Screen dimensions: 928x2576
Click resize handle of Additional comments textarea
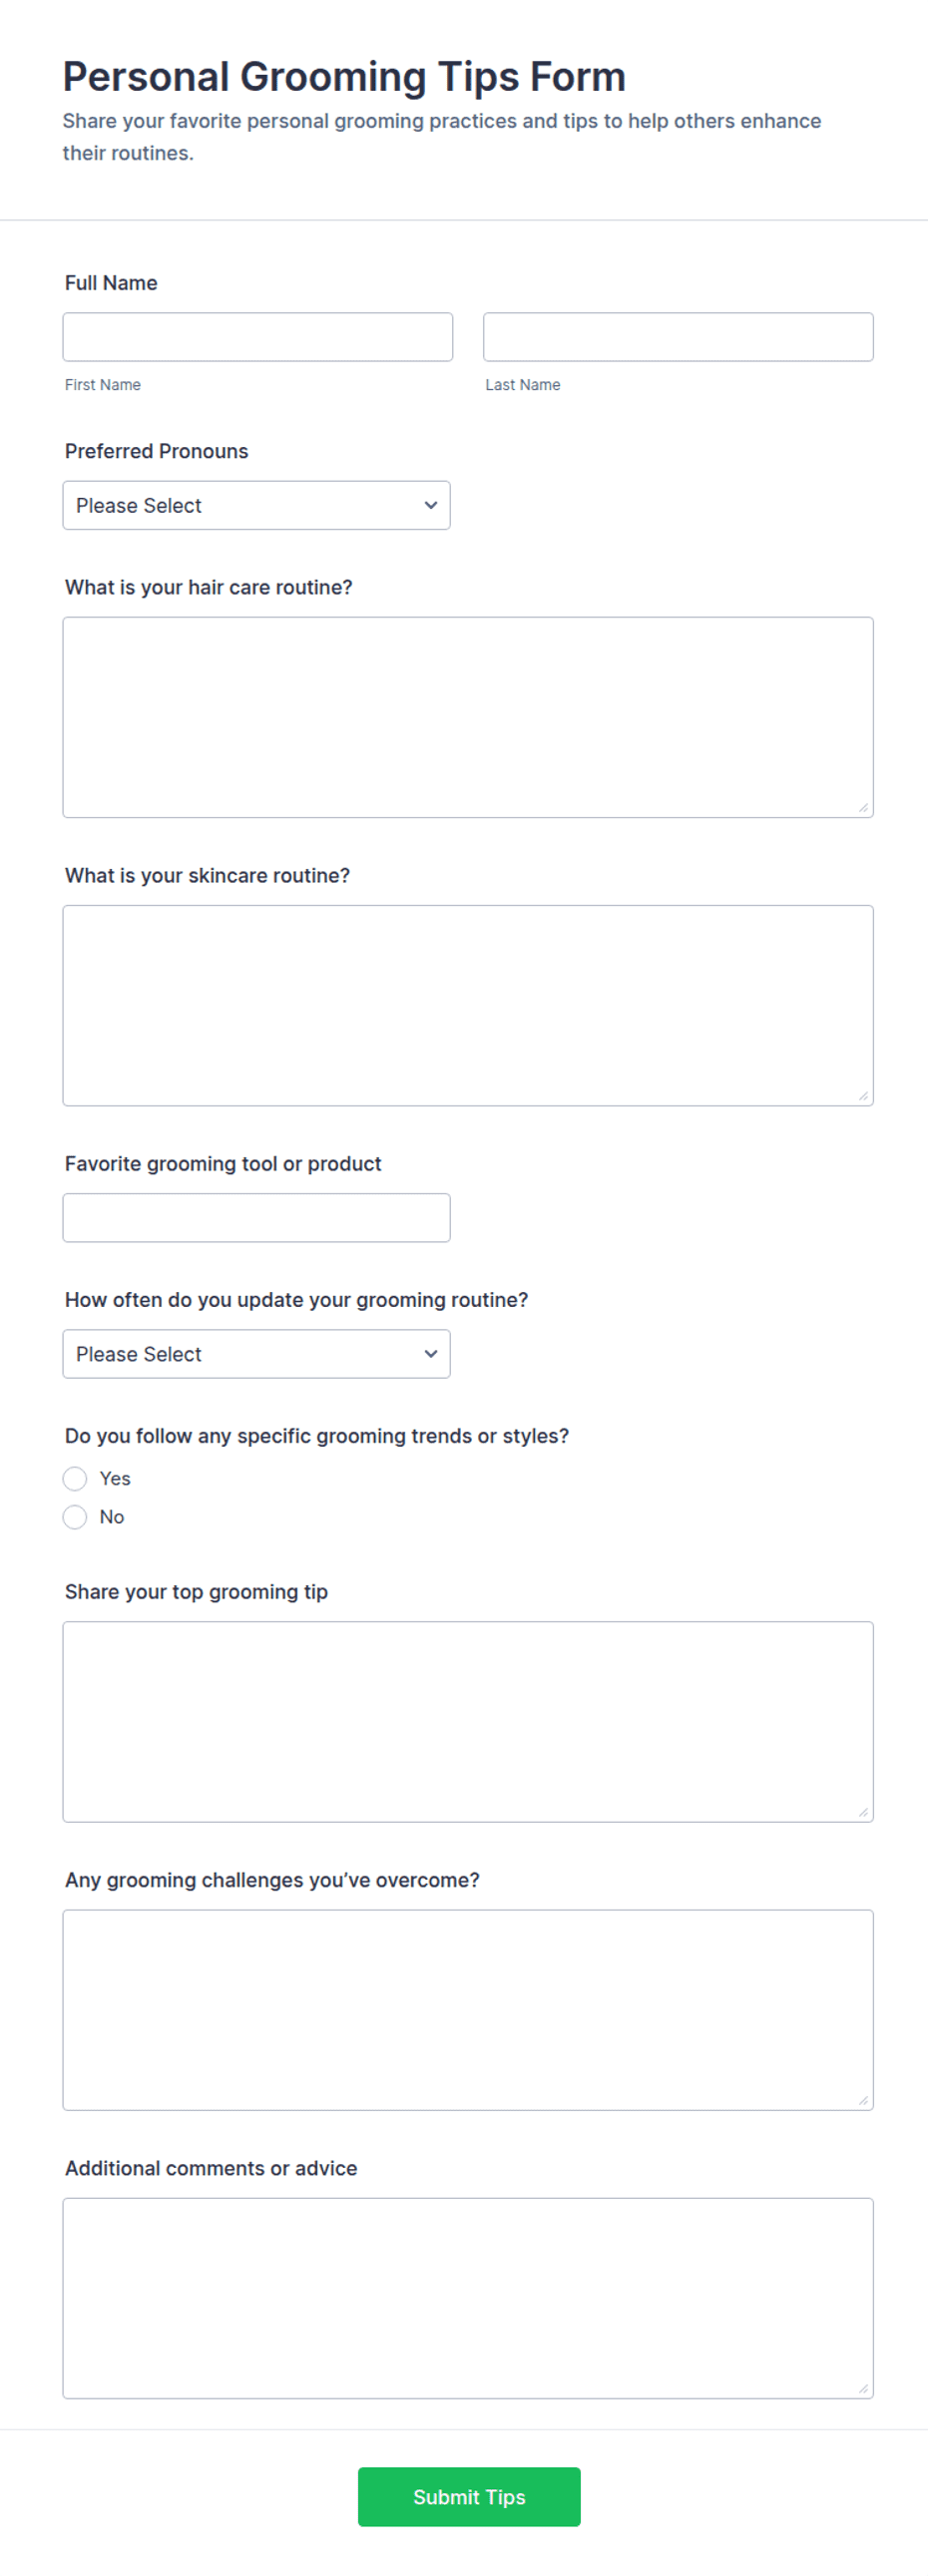[863, 2388]
